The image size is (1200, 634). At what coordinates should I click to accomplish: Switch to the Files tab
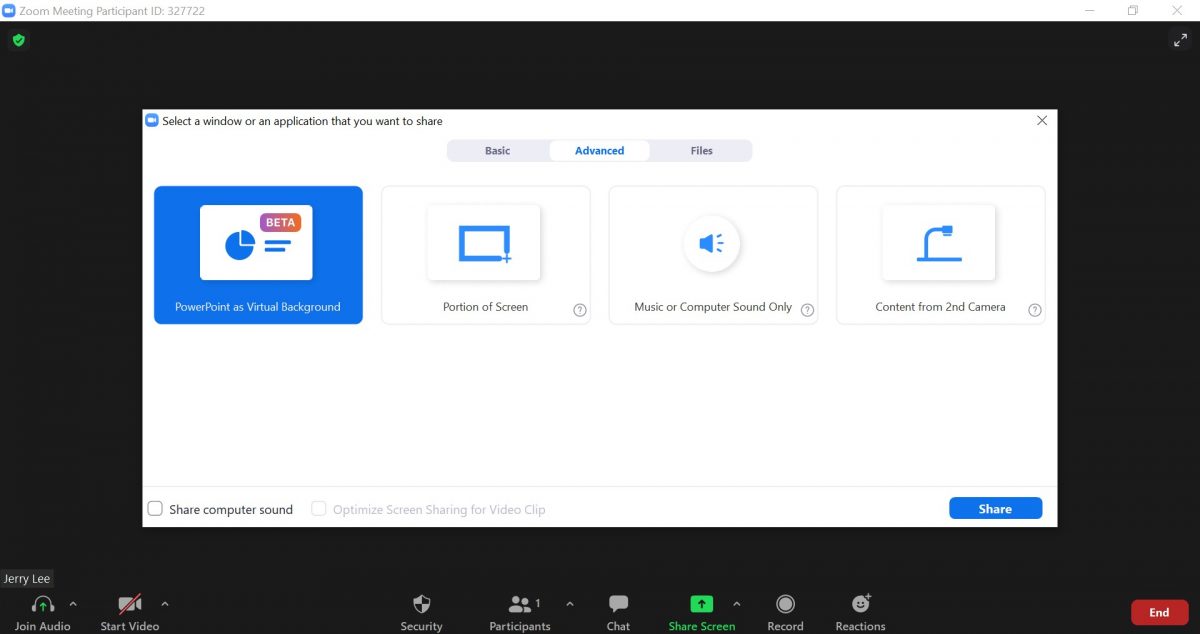pyautogui.click(x=701, y=151)
